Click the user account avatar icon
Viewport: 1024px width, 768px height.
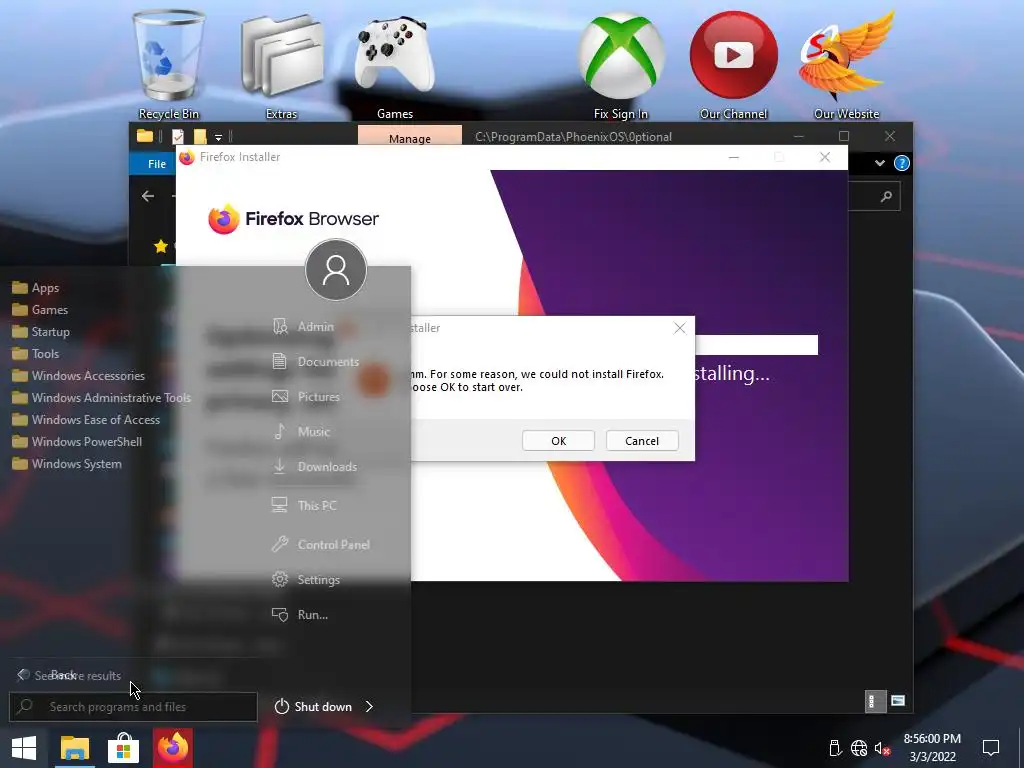[336, 270]
